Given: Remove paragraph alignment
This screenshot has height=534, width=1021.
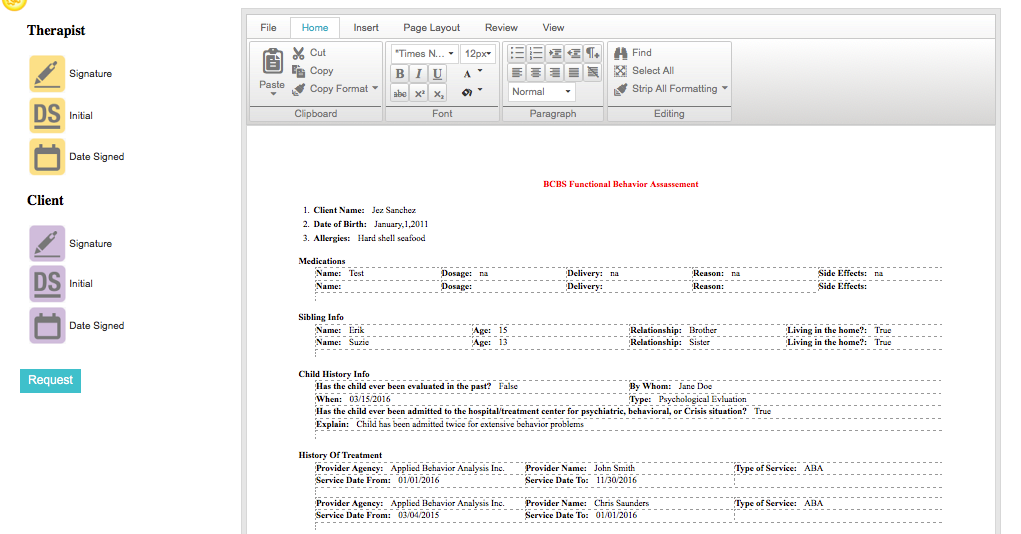Looking at the screenshot, I should 593,72.
